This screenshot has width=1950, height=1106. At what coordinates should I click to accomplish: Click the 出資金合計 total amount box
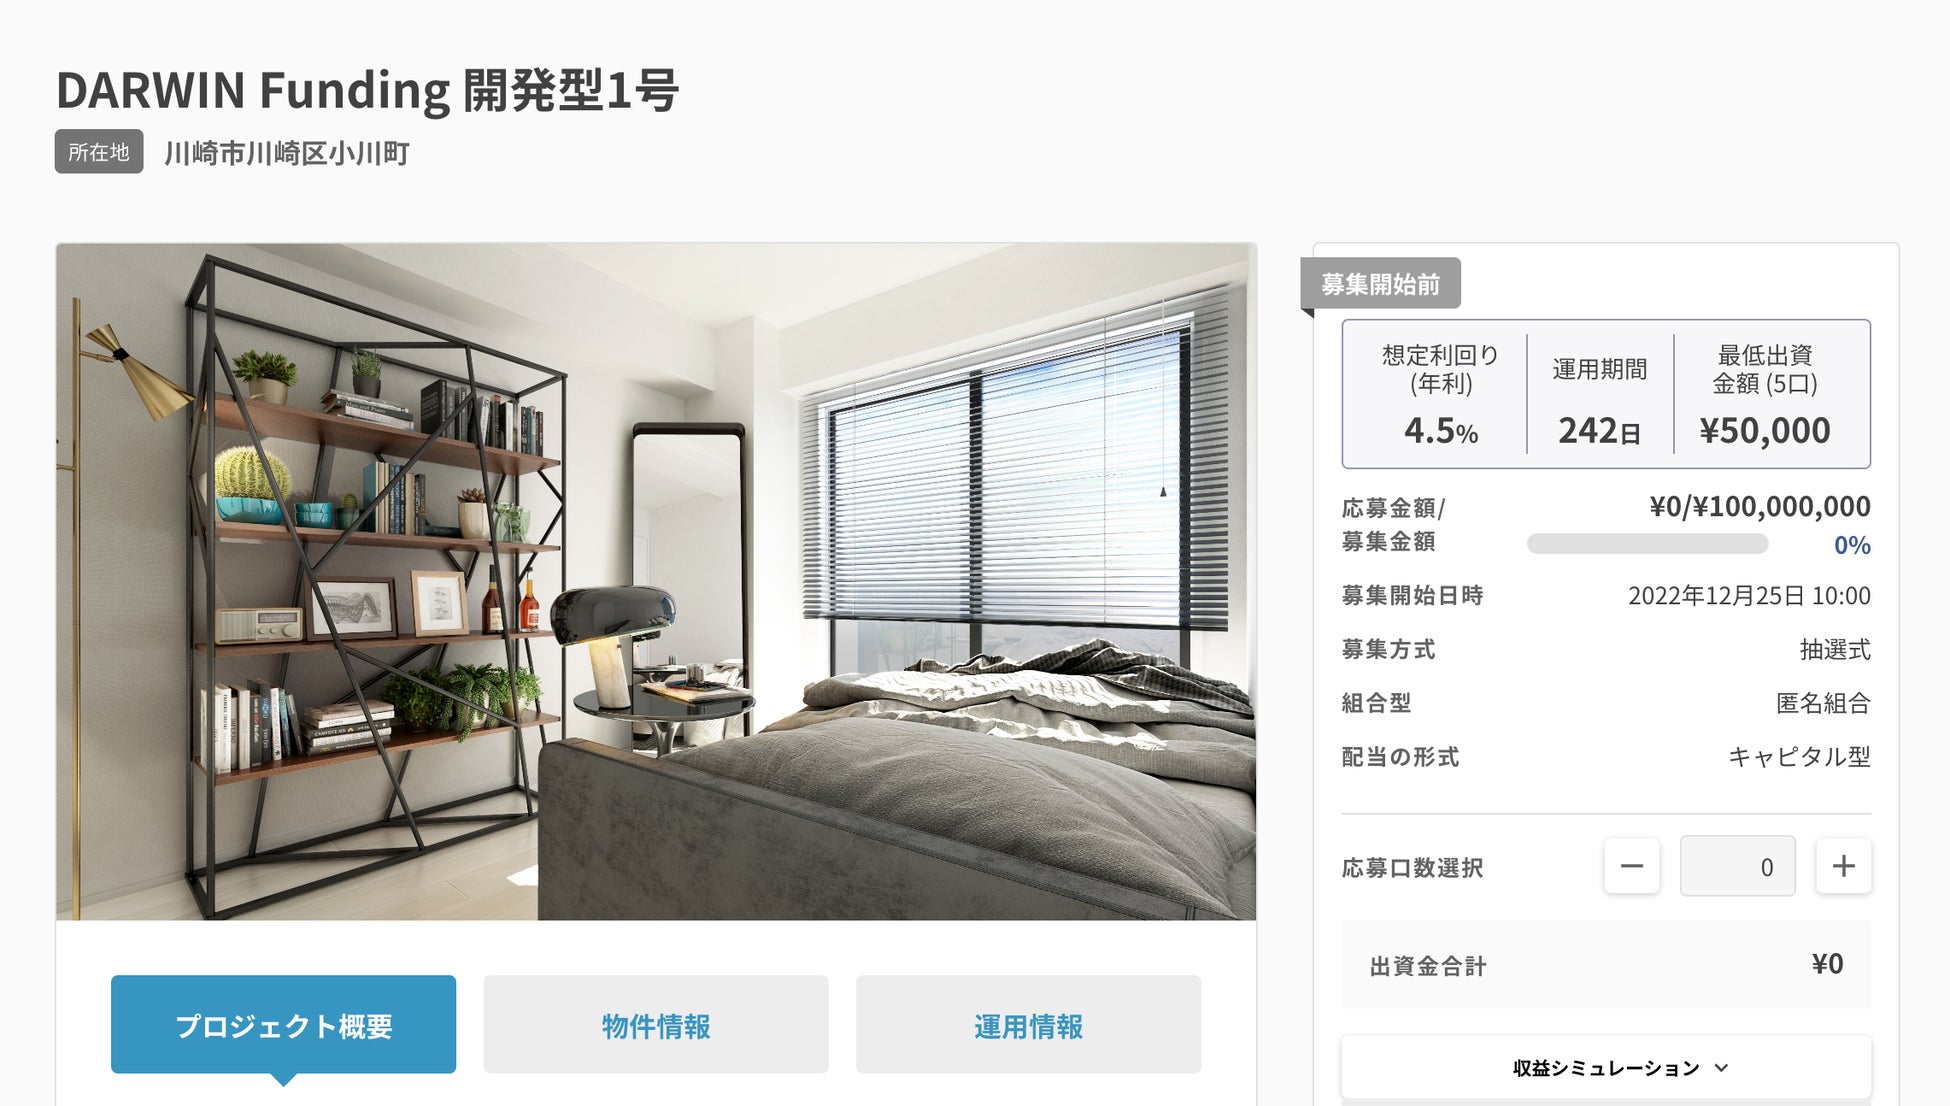pyautogui.click(x=1606, y=965)
